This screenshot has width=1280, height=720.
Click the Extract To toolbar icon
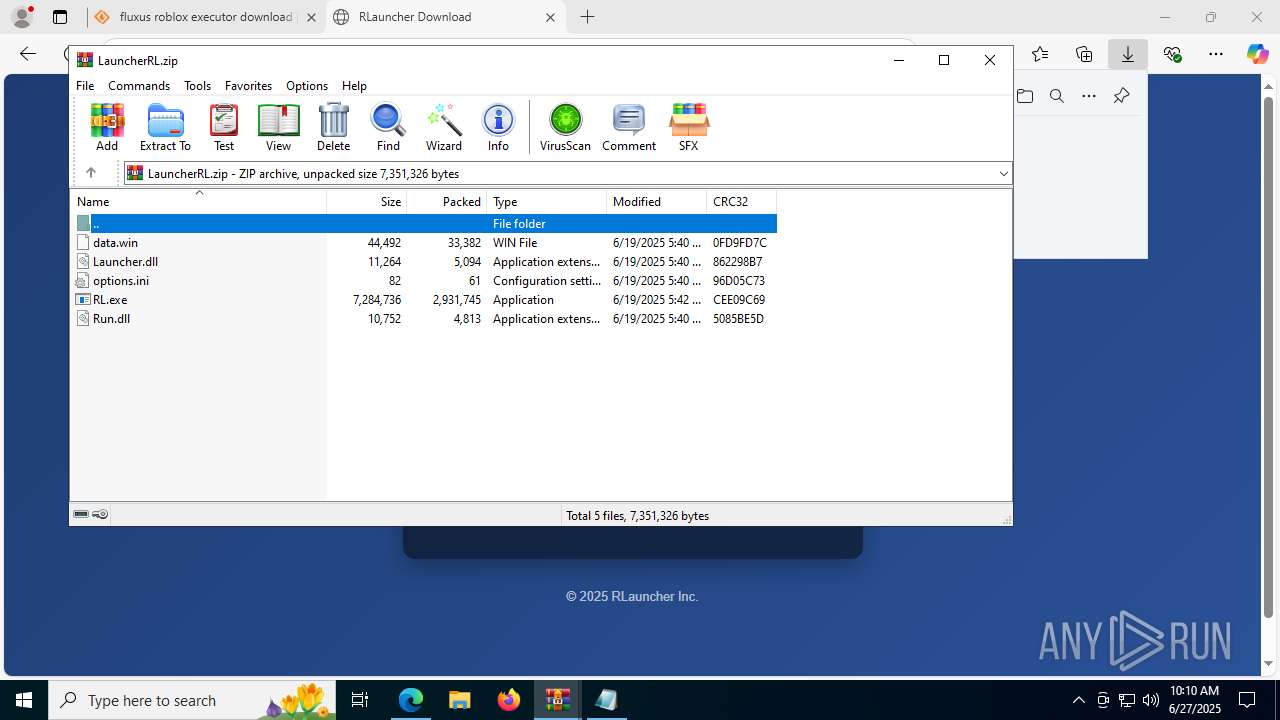pyautogui.click(x=165, y=127)
